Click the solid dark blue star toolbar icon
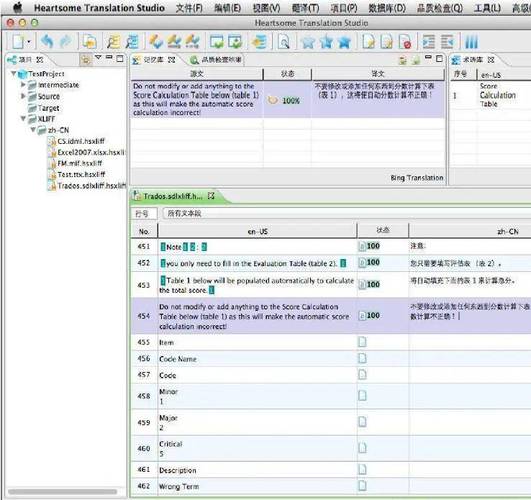Viewport: 531px width, 500px height. (x=345, y=42)
